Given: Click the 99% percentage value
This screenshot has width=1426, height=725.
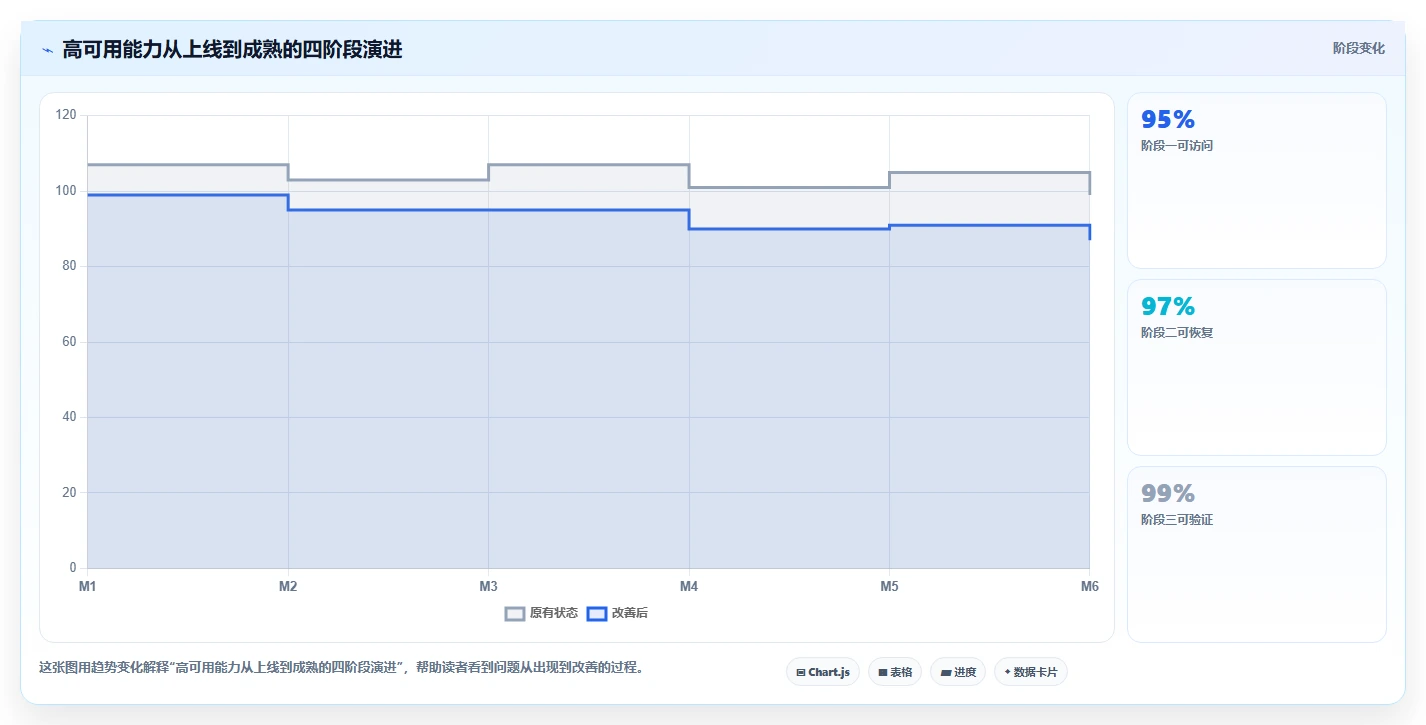Looking at the screenshot, I should tap(1168, 494).
